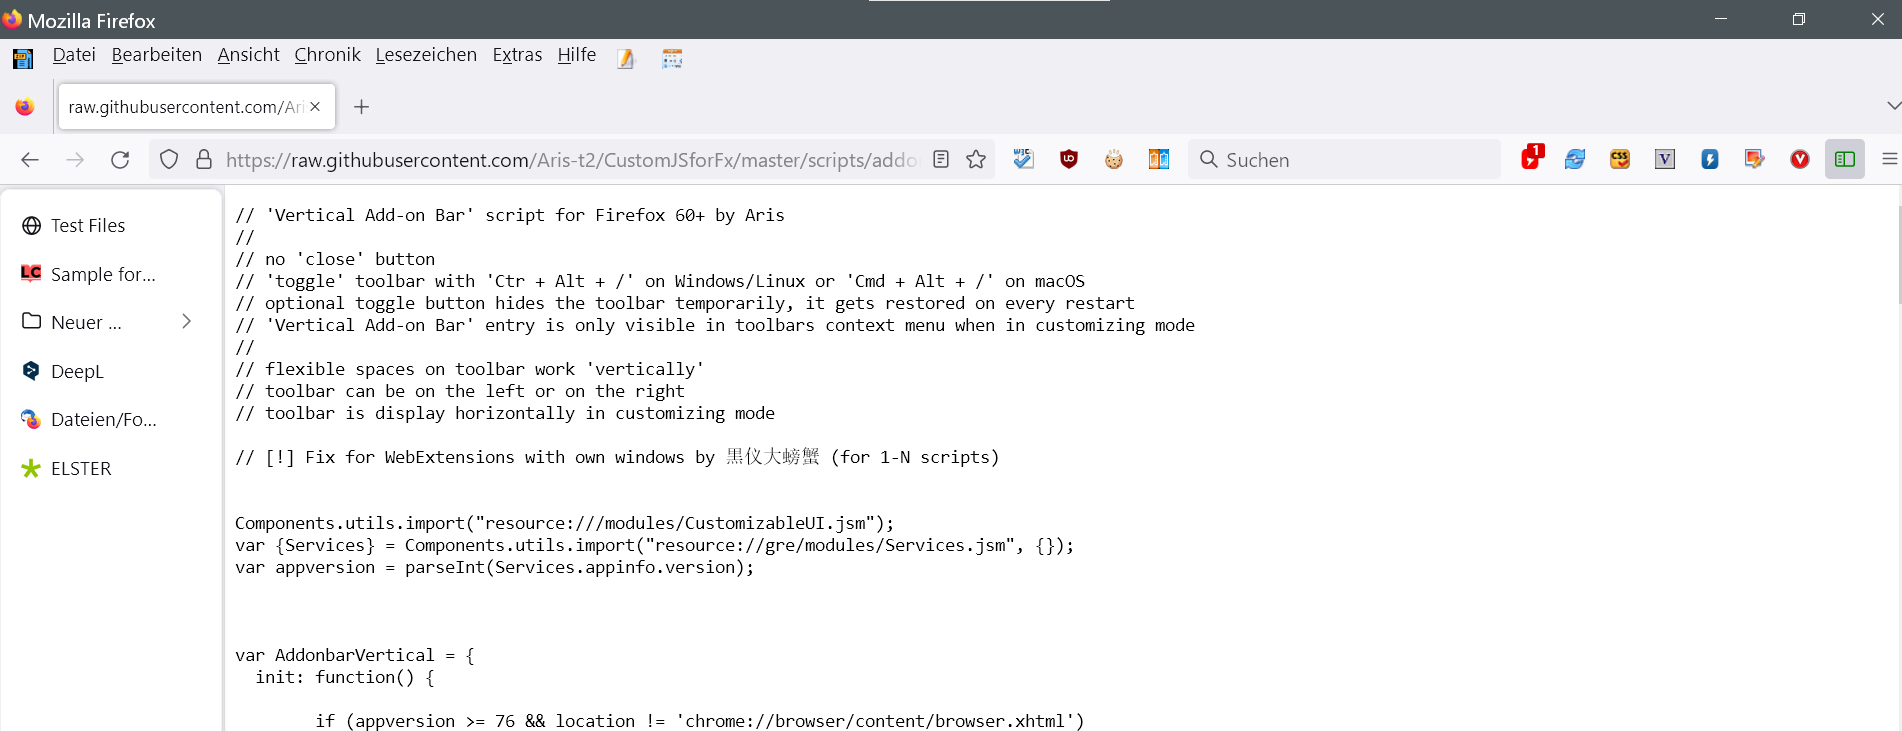1902x731 pixels.
Task: Click the notepad pencil icon in menu bar
Action: point(626,59)
